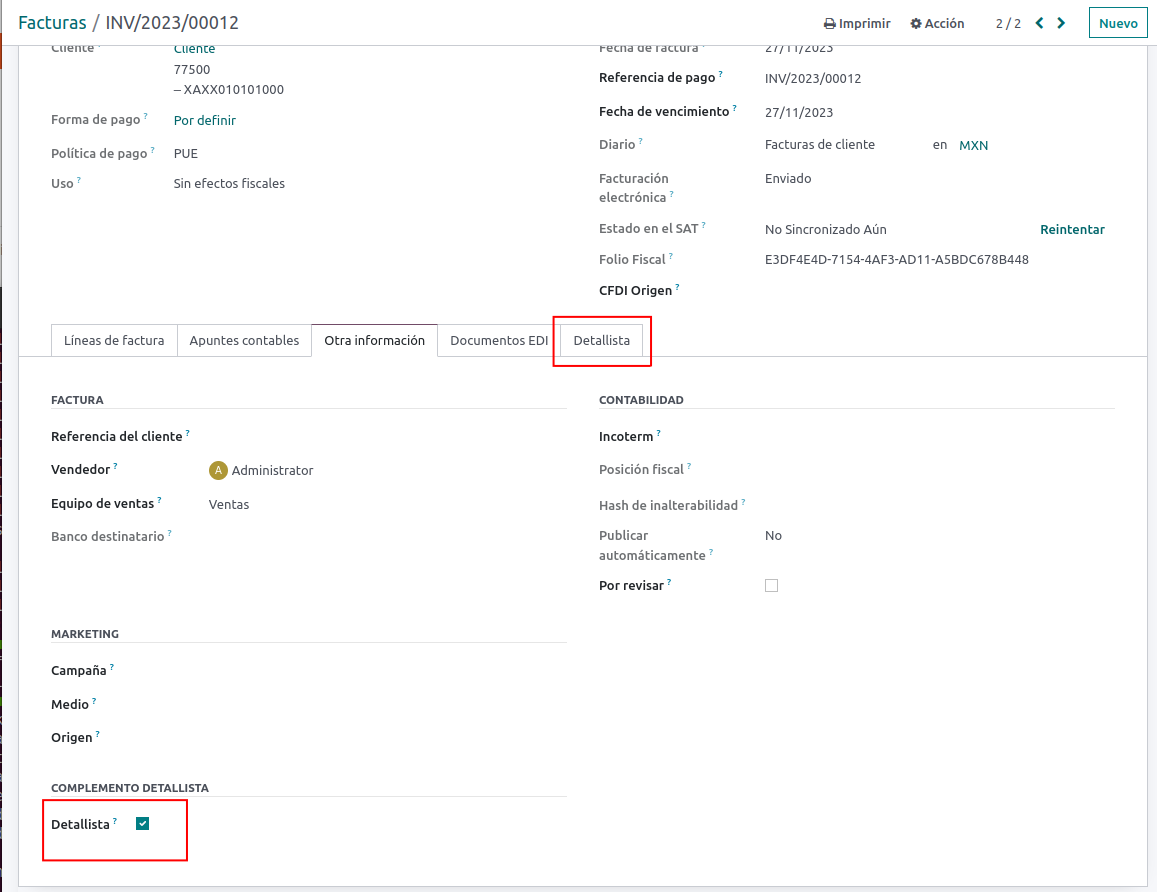The image size is (1157, 892).
Task: Click the printer icon next to Imprimir
Action: 829,24
